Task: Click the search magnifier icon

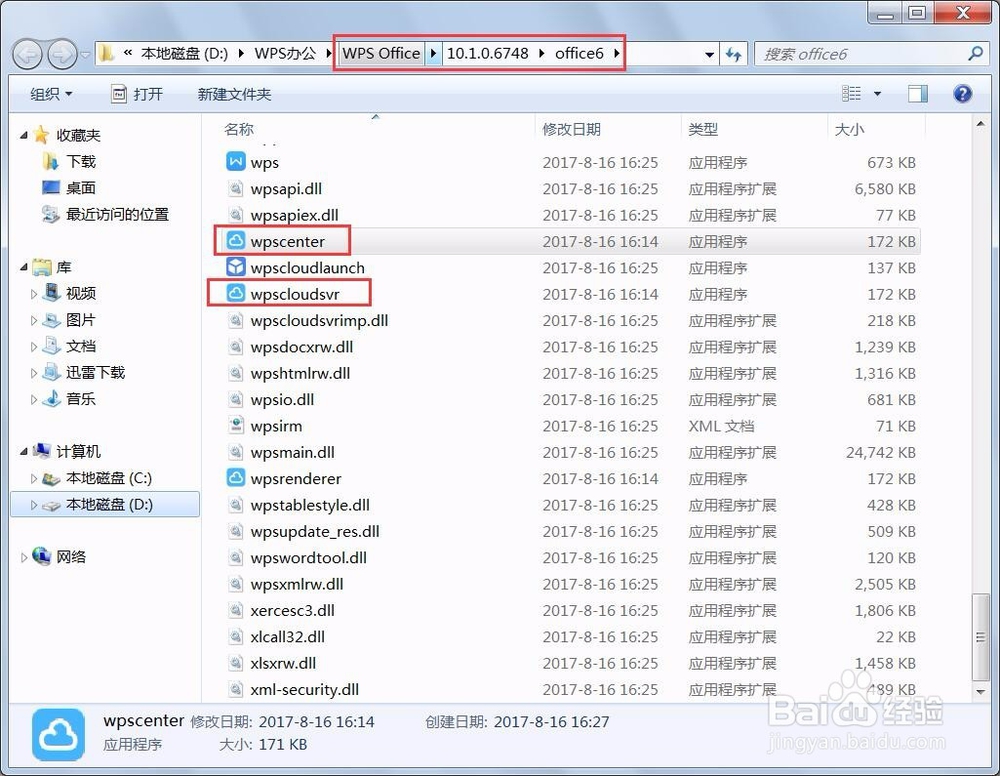Action: tap(975, 54)
